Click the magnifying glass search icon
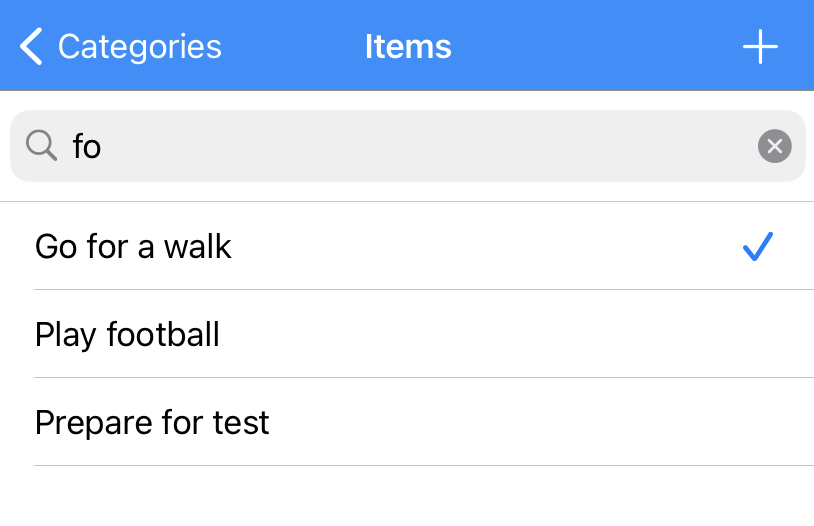Image resolution: width=814 pixels, height=526 pixels. [41, 145]
